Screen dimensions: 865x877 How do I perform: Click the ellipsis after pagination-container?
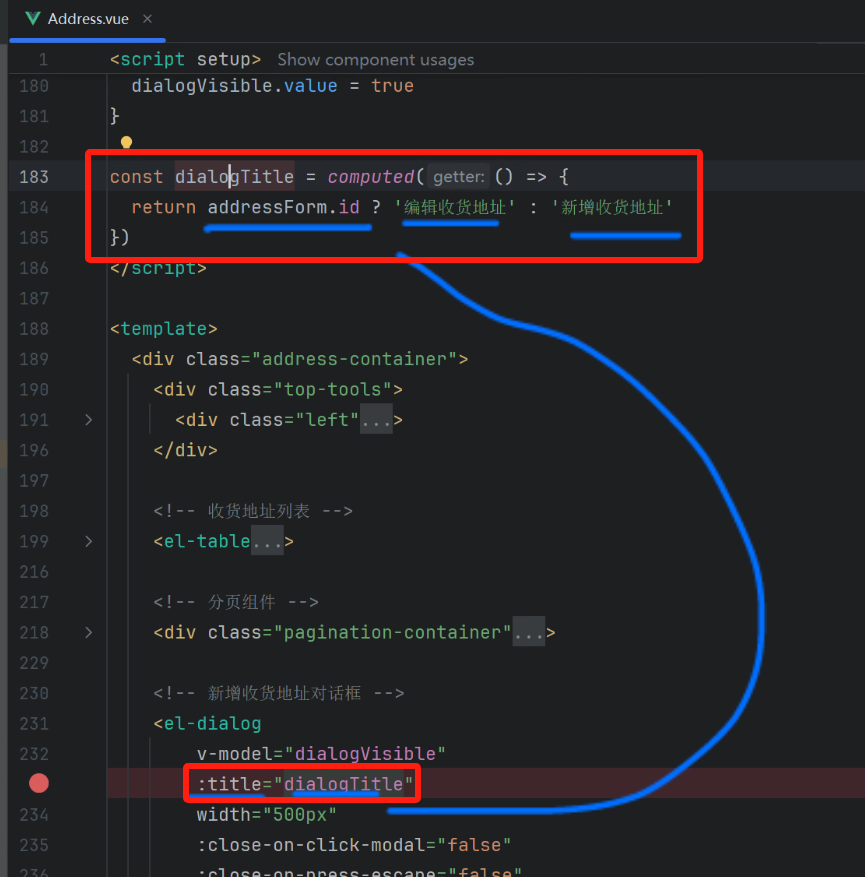coord(528,633)
